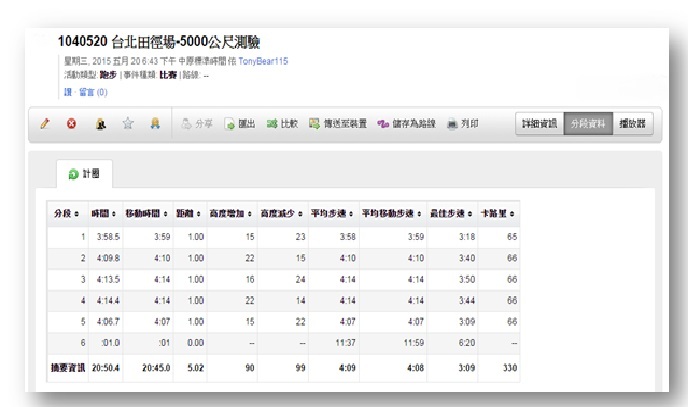
Task: Mark activity as favorite with star
Action: [127, 124]
